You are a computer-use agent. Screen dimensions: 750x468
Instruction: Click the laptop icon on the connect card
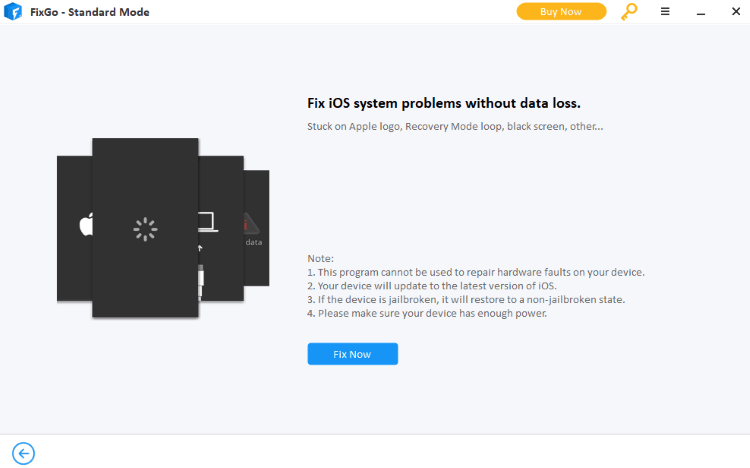[x=208, y=222]
